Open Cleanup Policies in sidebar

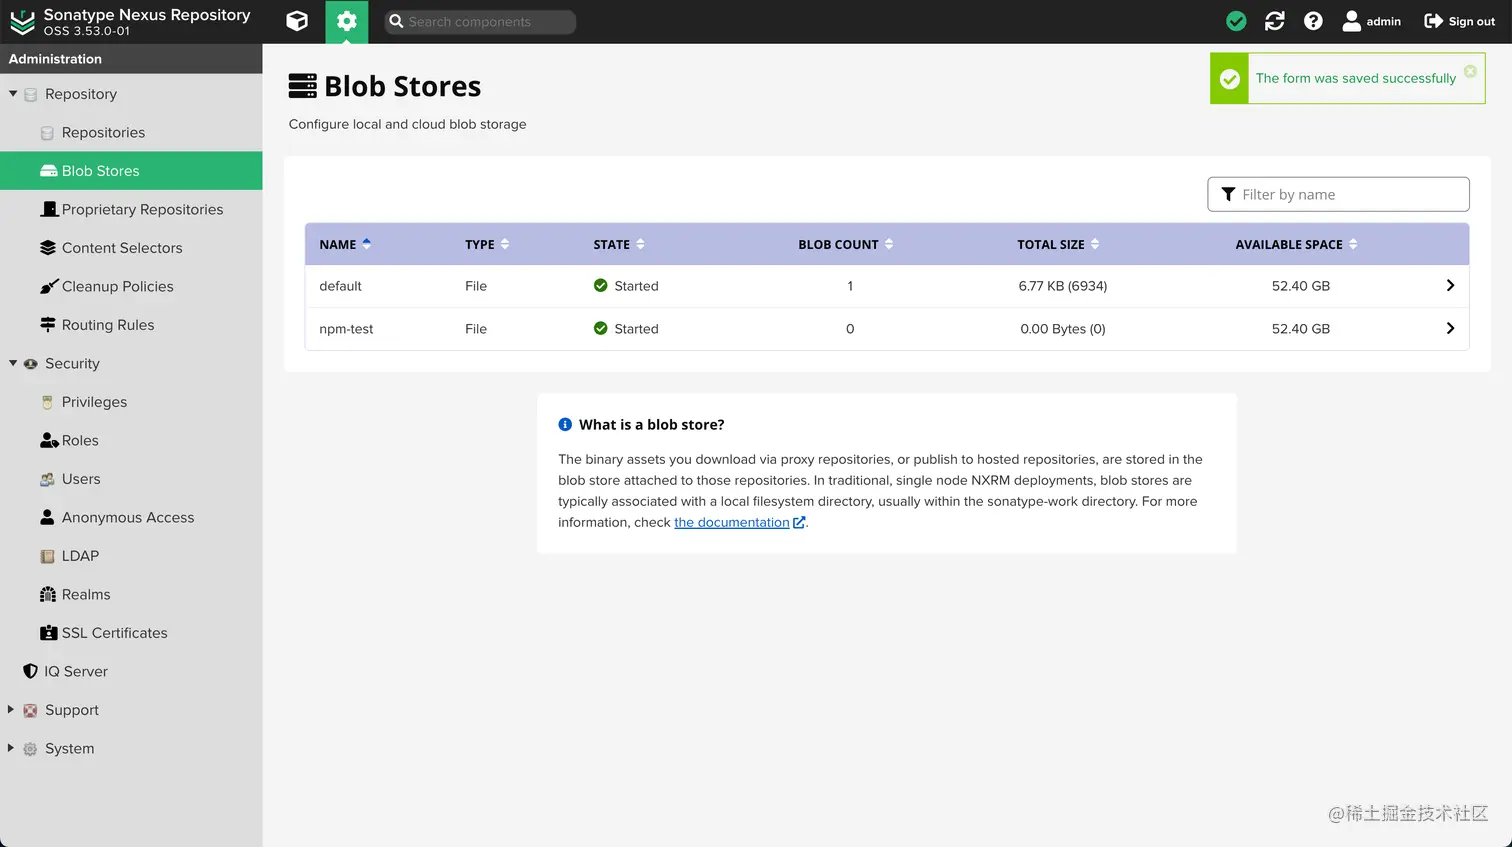pyautogui.click(x=117, y=287)
